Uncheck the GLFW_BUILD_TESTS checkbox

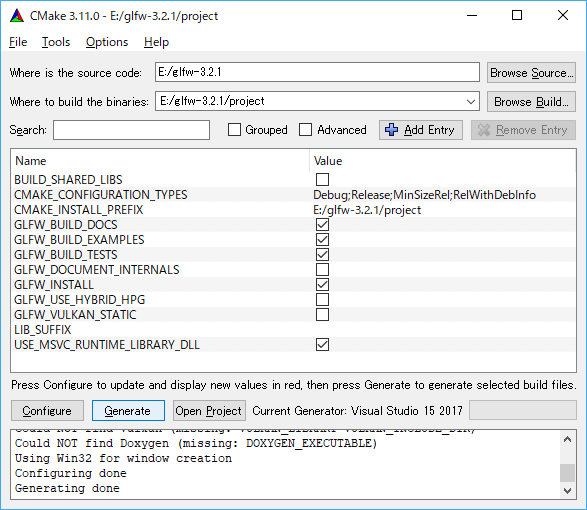click(322, 255)
